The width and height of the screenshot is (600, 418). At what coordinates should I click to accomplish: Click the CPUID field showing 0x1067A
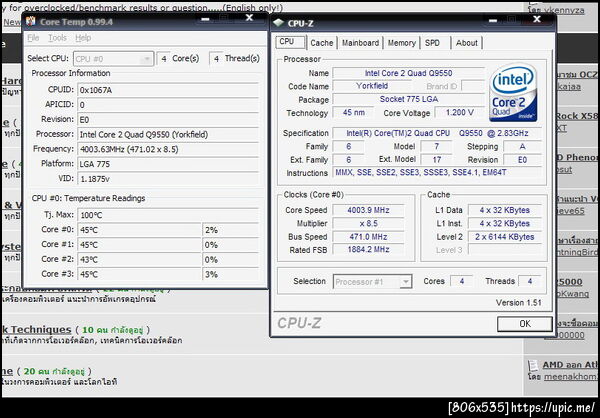pos(168,90)
